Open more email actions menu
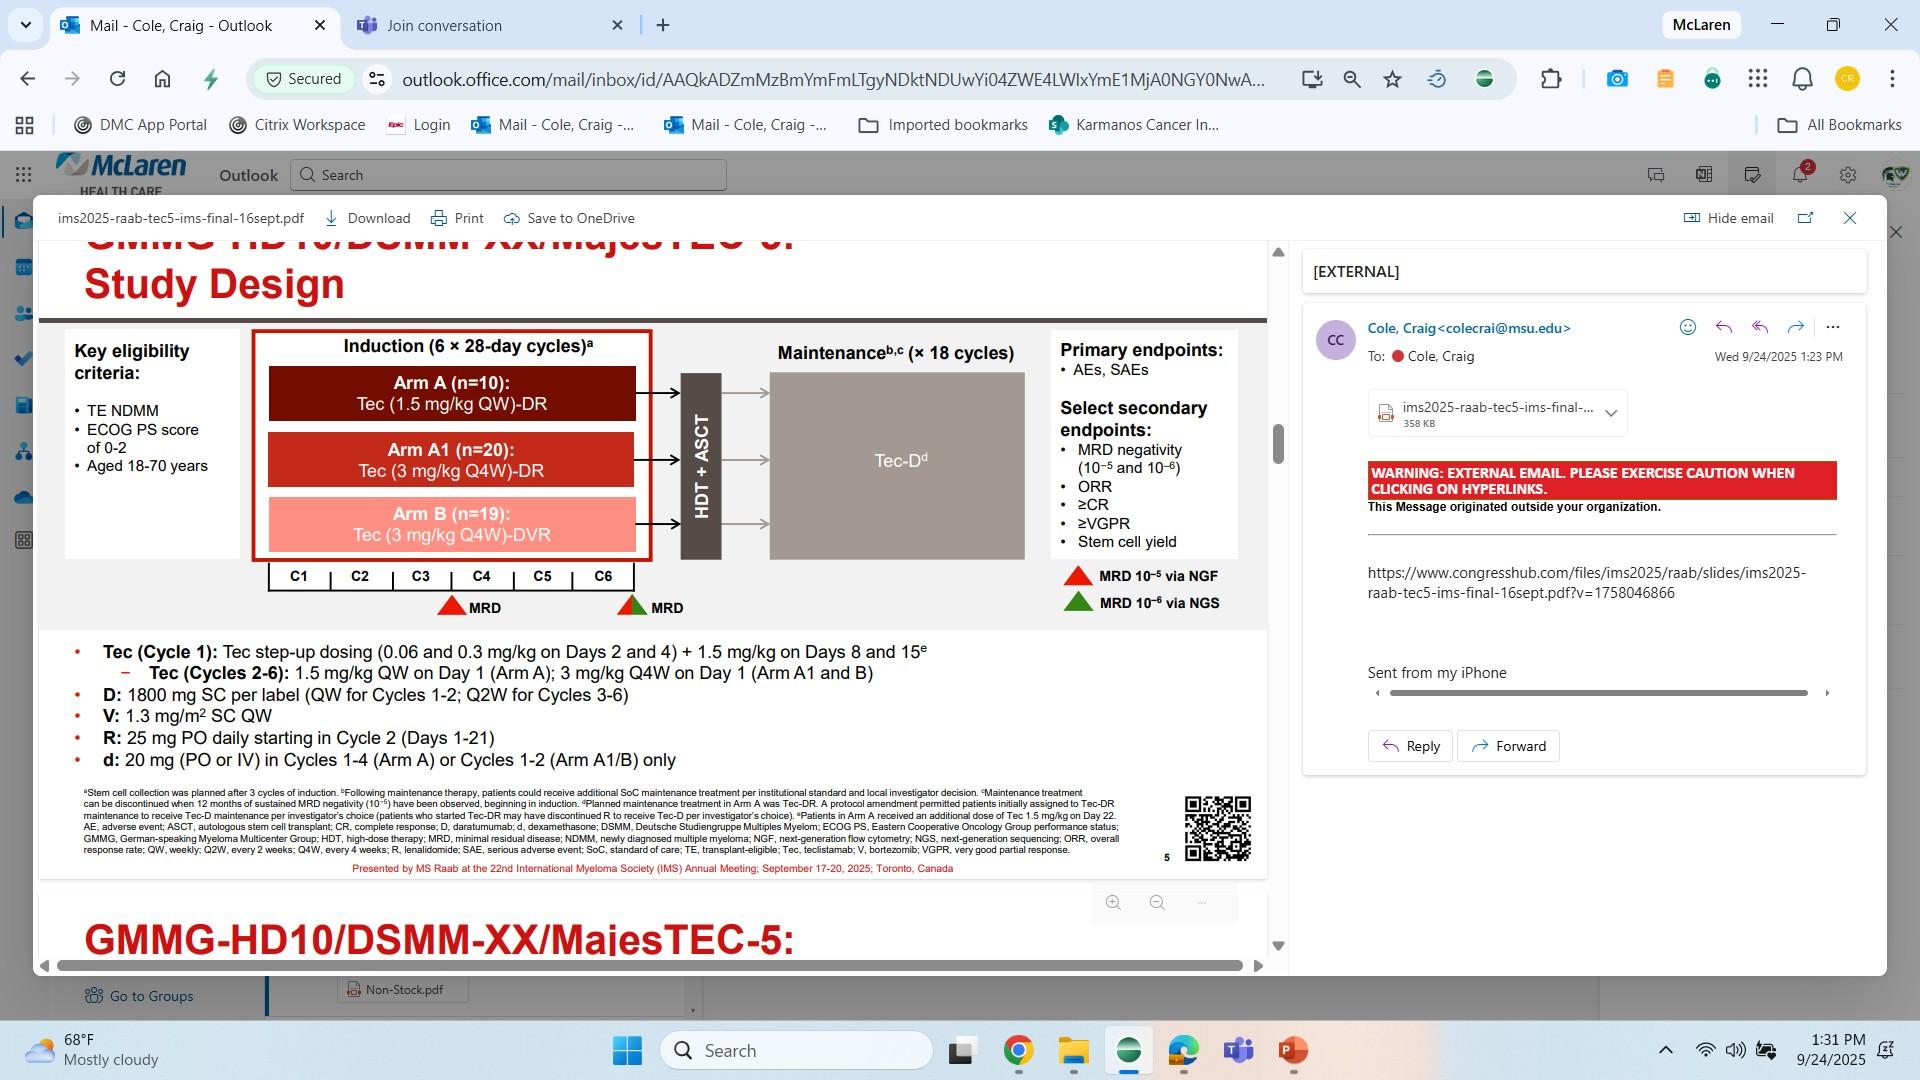Viewport: 1920px width, 1080px height. pyautogui.click(x=1832, y=327)
